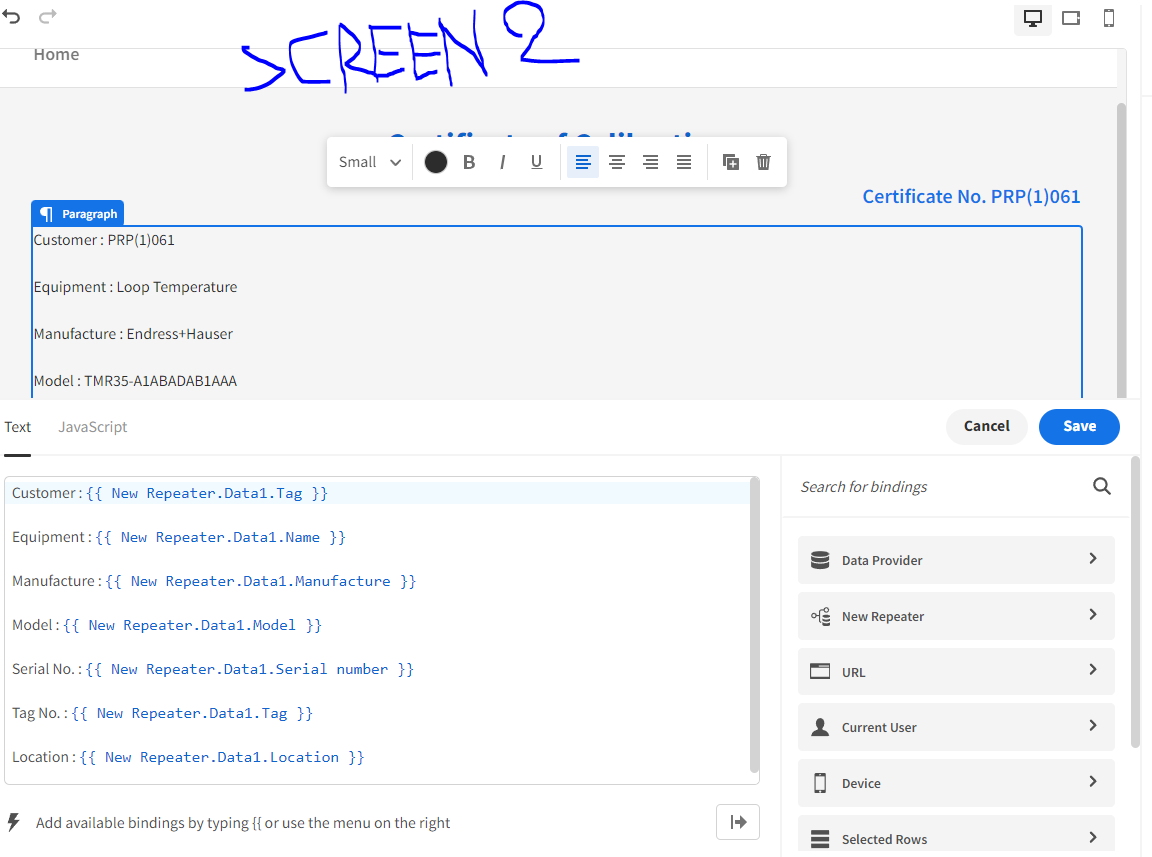Viewport: 1152px width, 857px height.
Task: Open the binding editor expand icon
Action: coord(737,821)
